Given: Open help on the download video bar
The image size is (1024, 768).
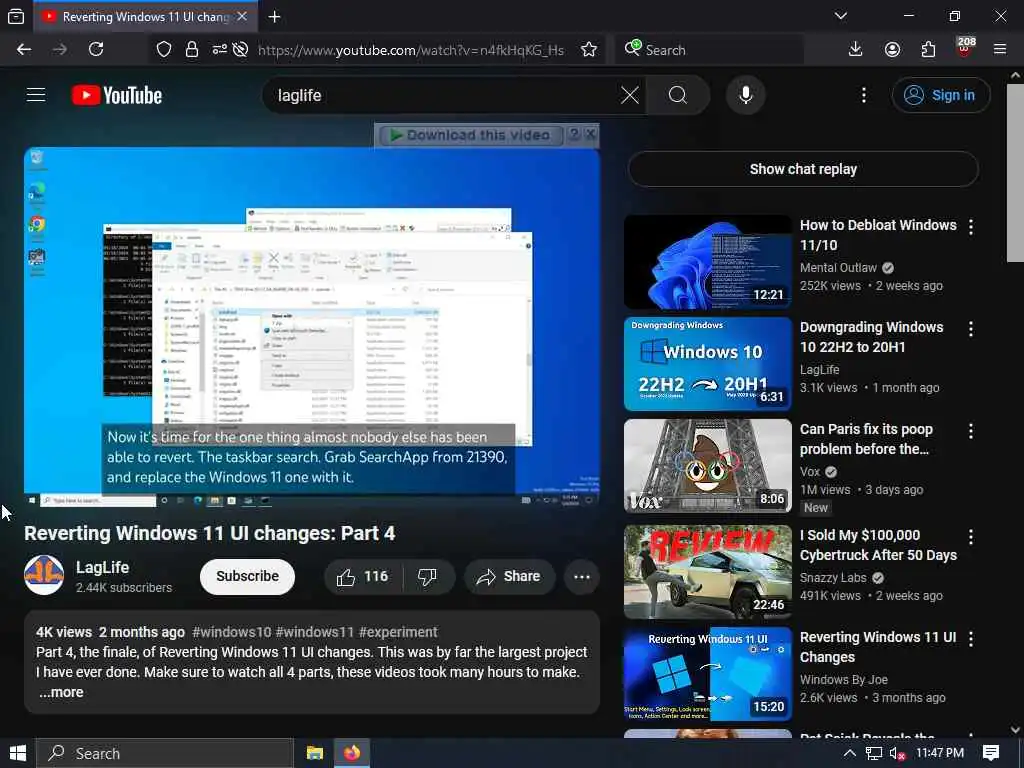Looking at the screenshot, I should click(574, 135).
